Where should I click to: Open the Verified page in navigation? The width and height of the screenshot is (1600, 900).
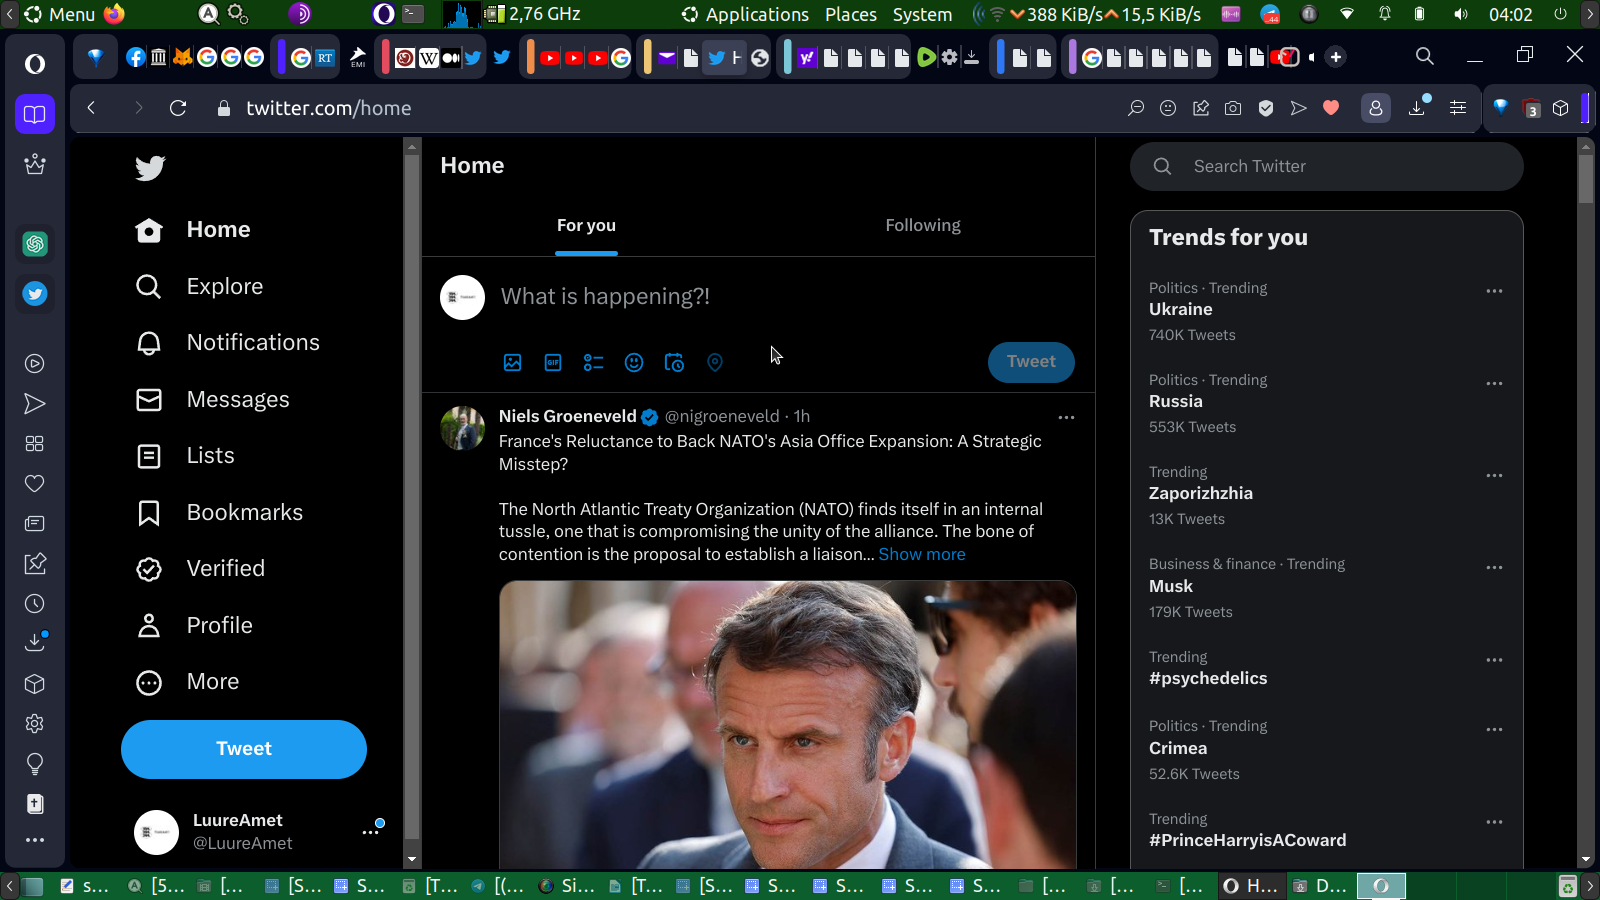pos(201,569)
